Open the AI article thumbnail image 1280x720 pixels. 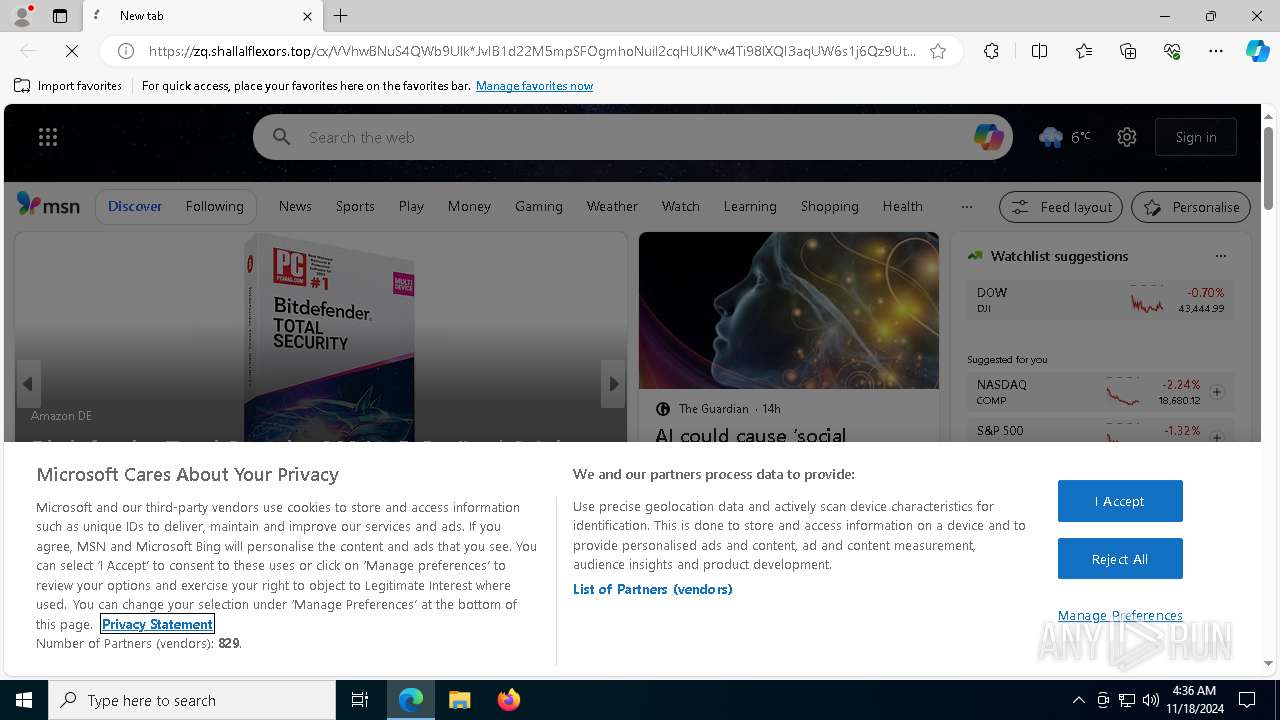click(789, 310)
